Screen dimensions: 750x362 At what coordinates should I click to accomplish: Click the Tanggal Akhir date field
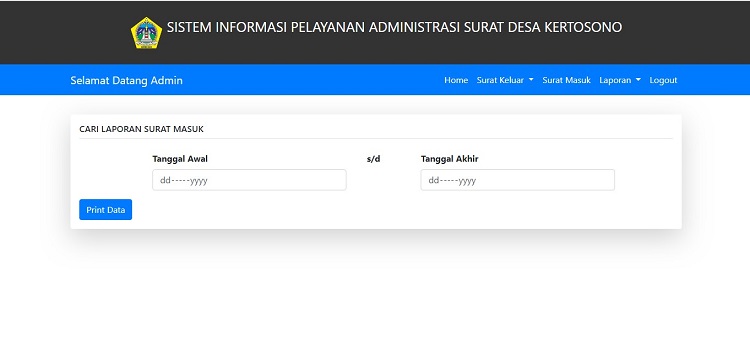pos(518,180)
